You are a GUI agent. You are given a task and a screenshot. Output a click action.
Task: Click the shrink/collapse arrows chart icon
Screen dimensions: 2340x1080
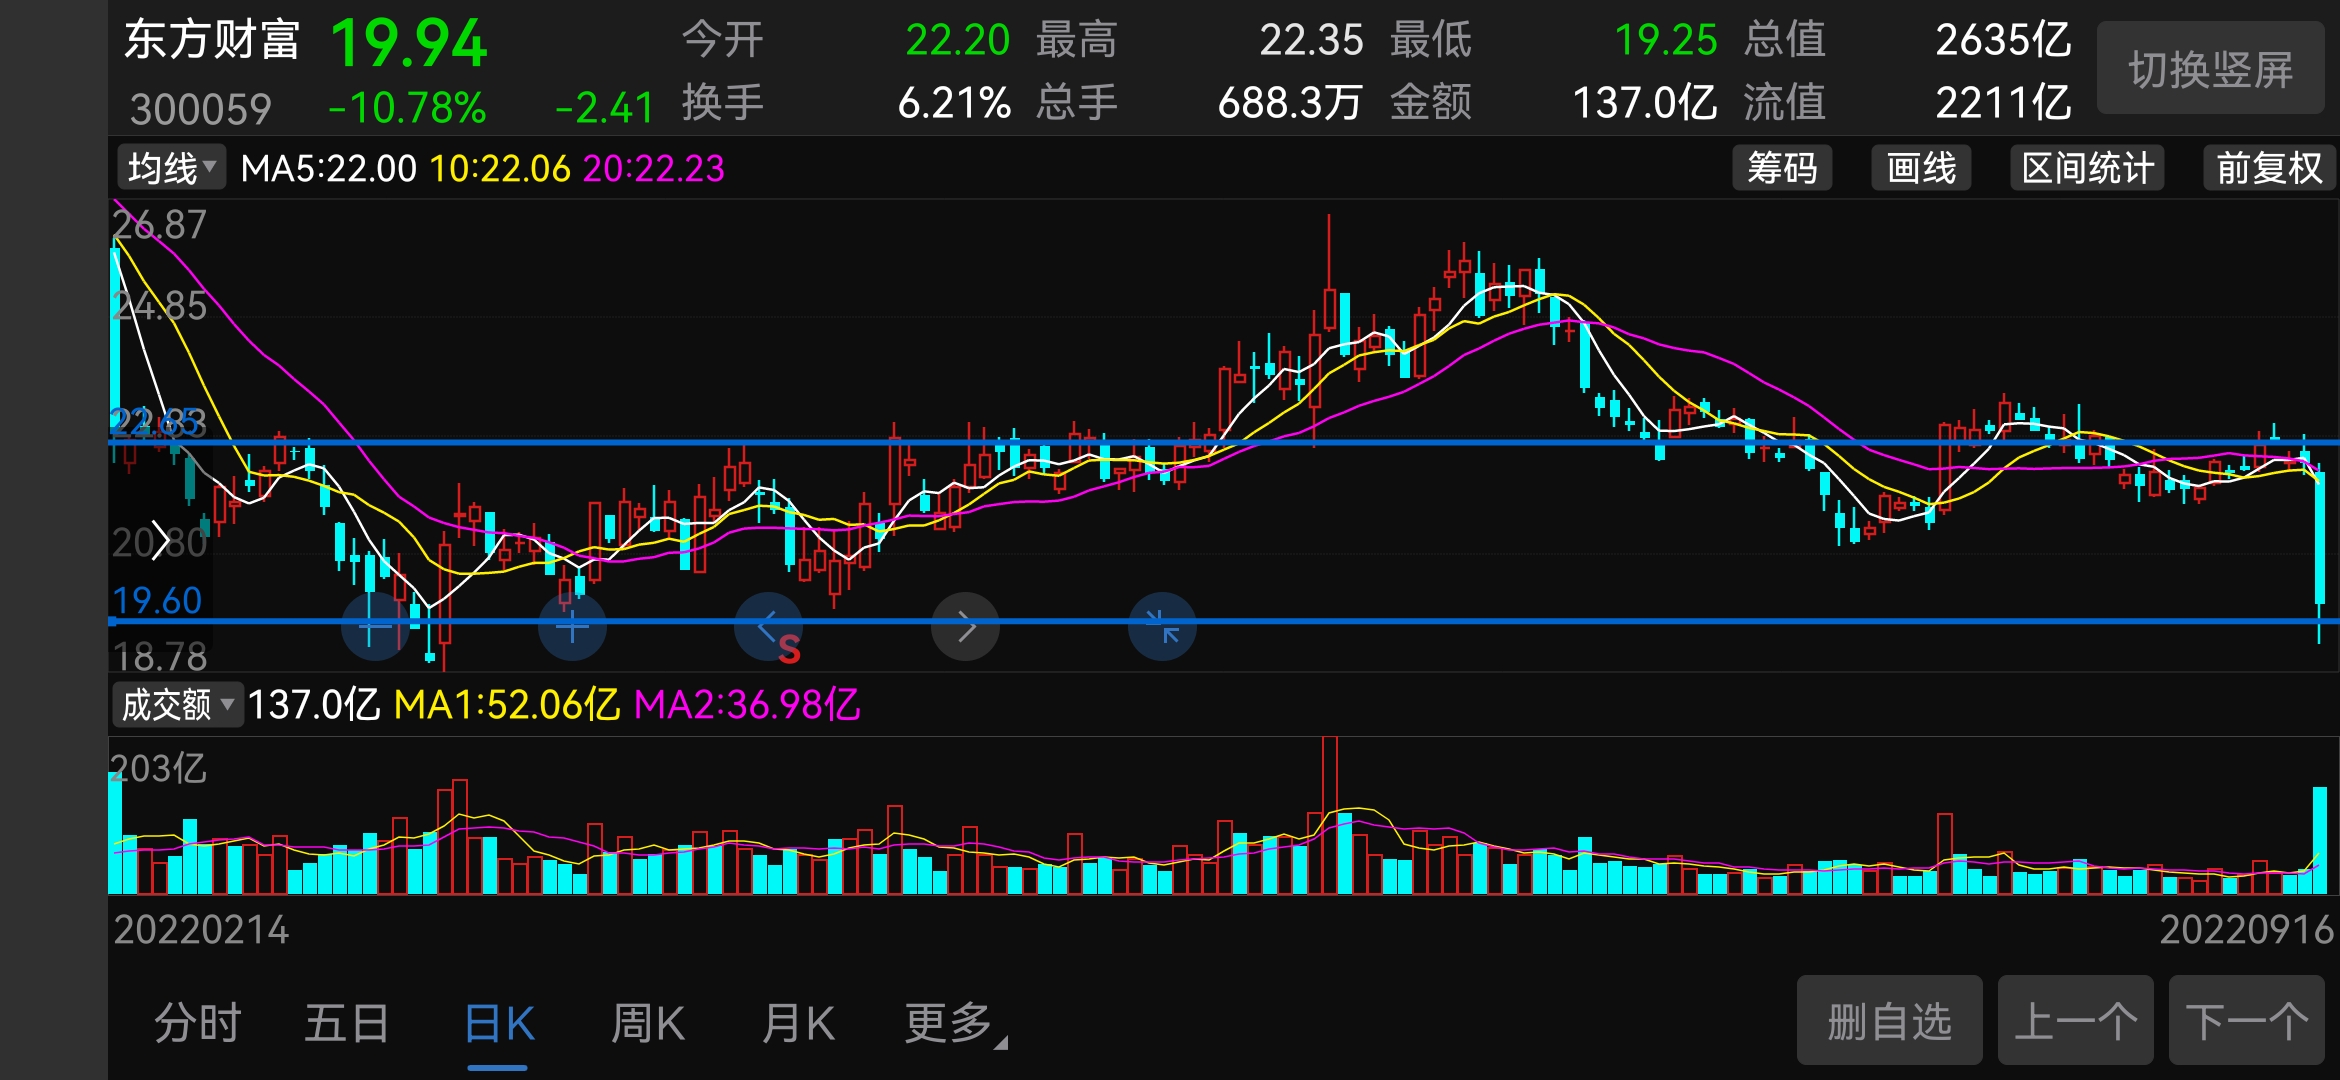coord(1162,627)
